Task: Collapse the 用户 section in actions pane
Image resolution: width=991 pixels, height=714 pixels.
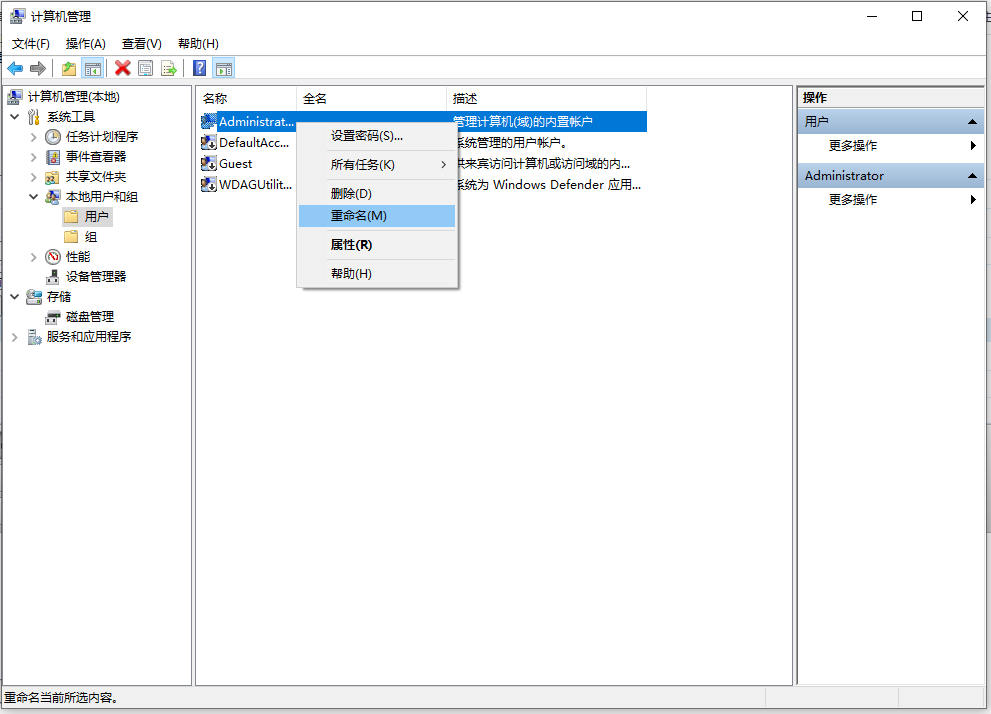Action: click(x=972, y=121)
